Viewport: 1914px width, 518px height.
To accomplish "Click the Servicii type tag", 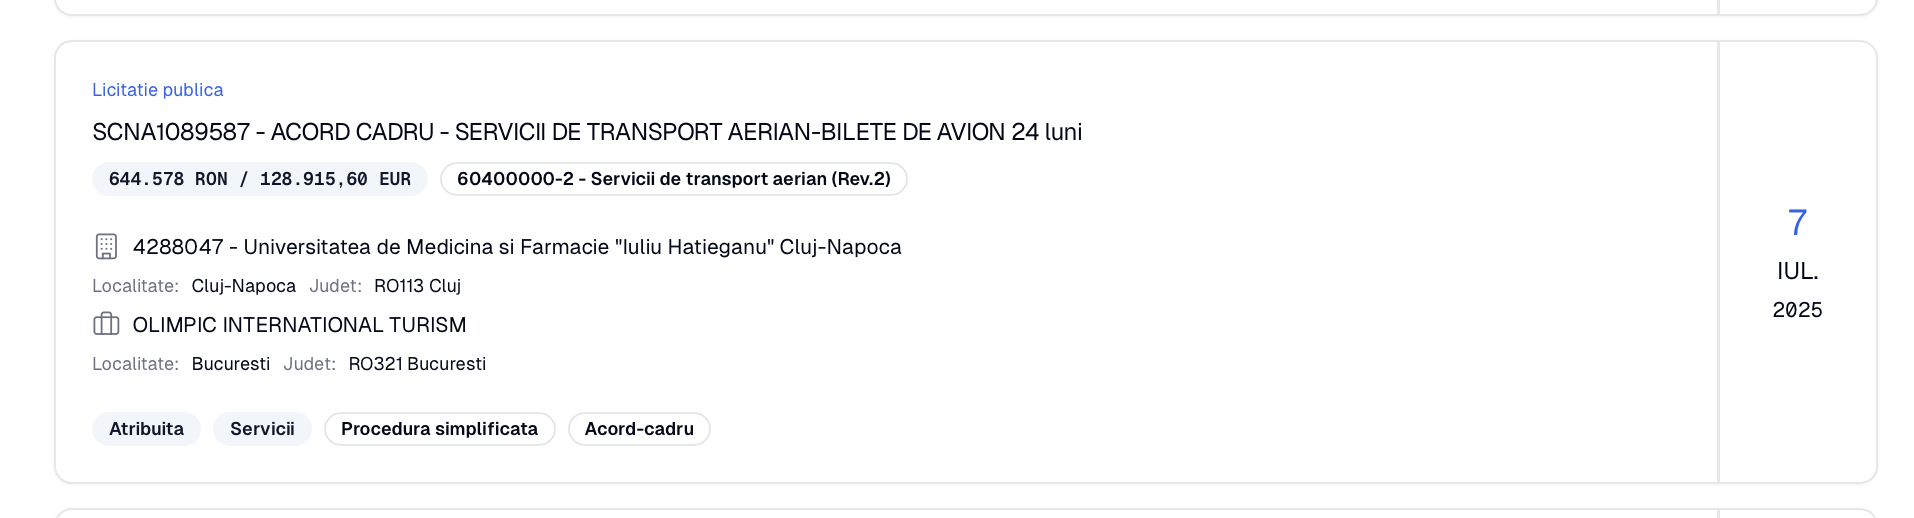I will pyautogui.click(x=262, y=429).
